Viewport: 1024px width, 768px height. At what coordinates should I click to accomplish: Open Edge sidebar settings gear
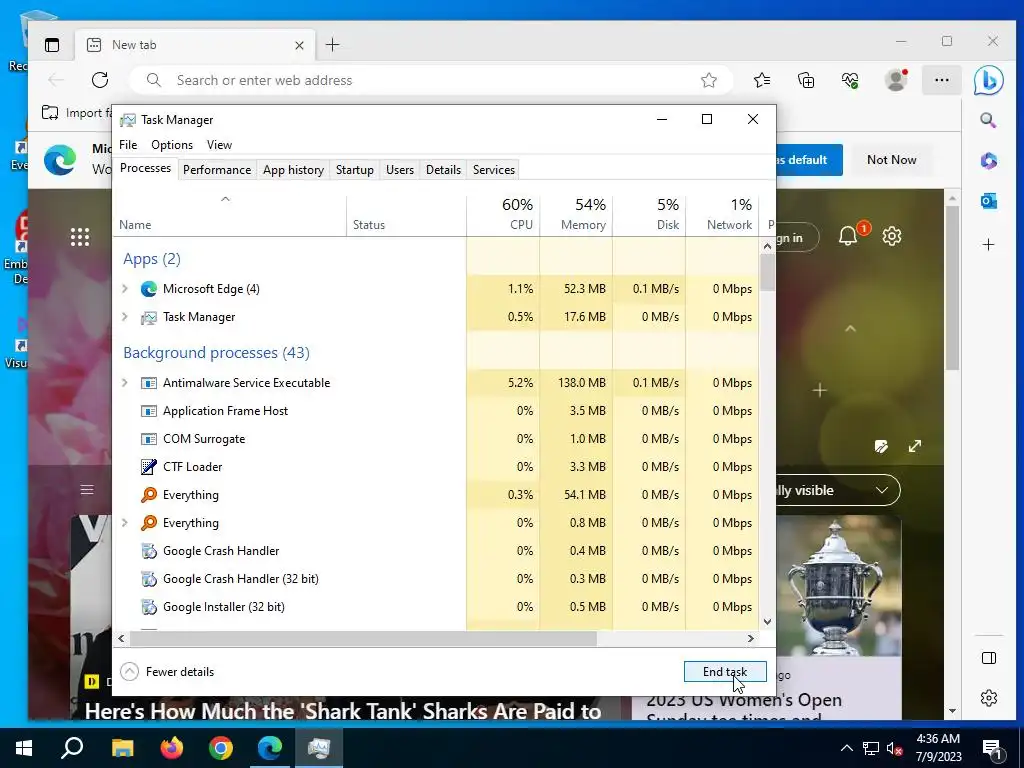click(989, 697)
